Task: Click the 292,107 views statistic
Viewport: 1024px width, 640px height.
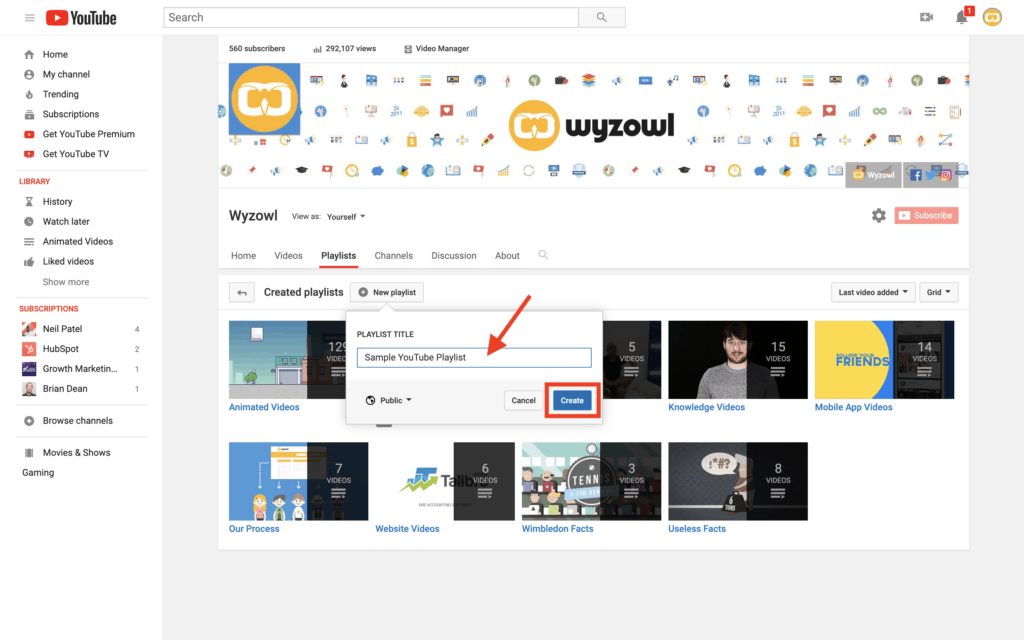Action: coord(345,48)
